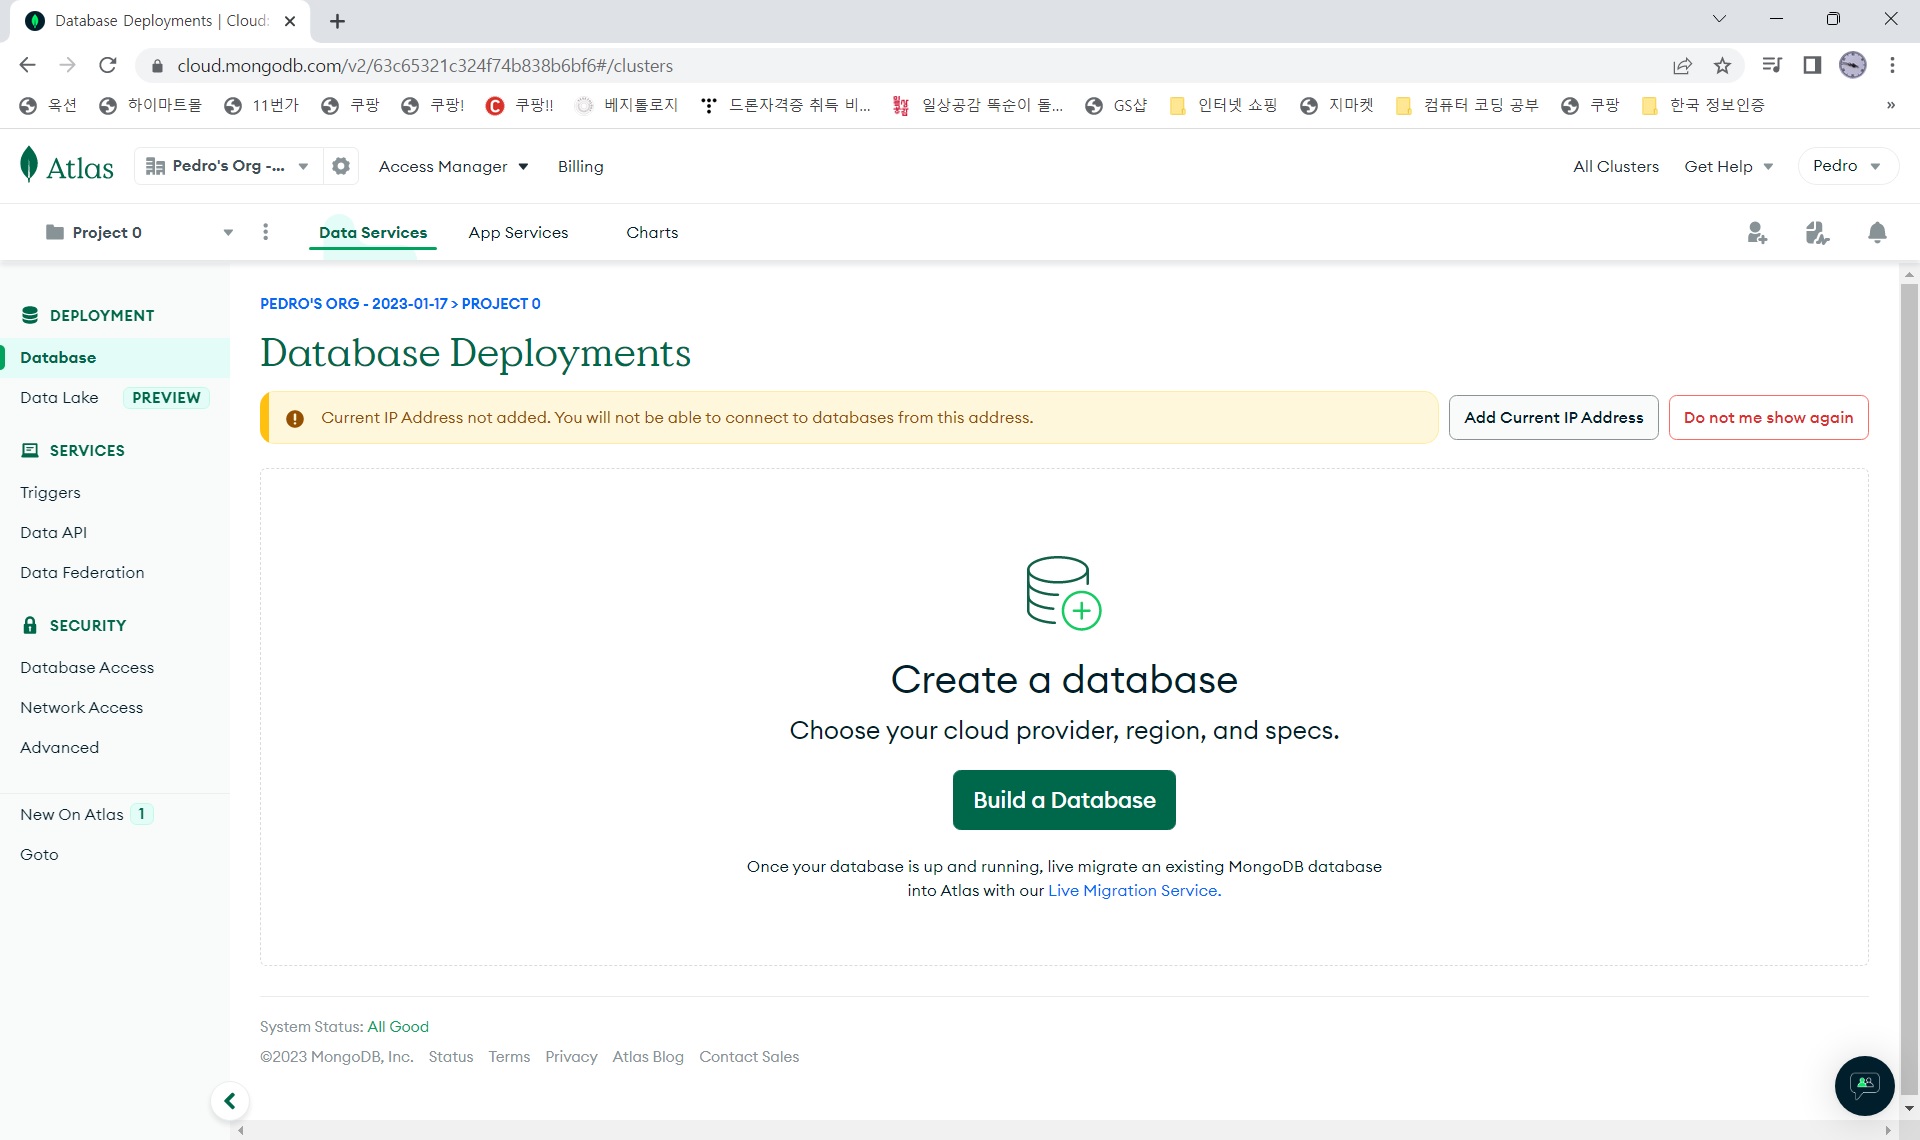Open notifications bell icon
This screenshot has height=1140, width=1920.
point(1877,233)
